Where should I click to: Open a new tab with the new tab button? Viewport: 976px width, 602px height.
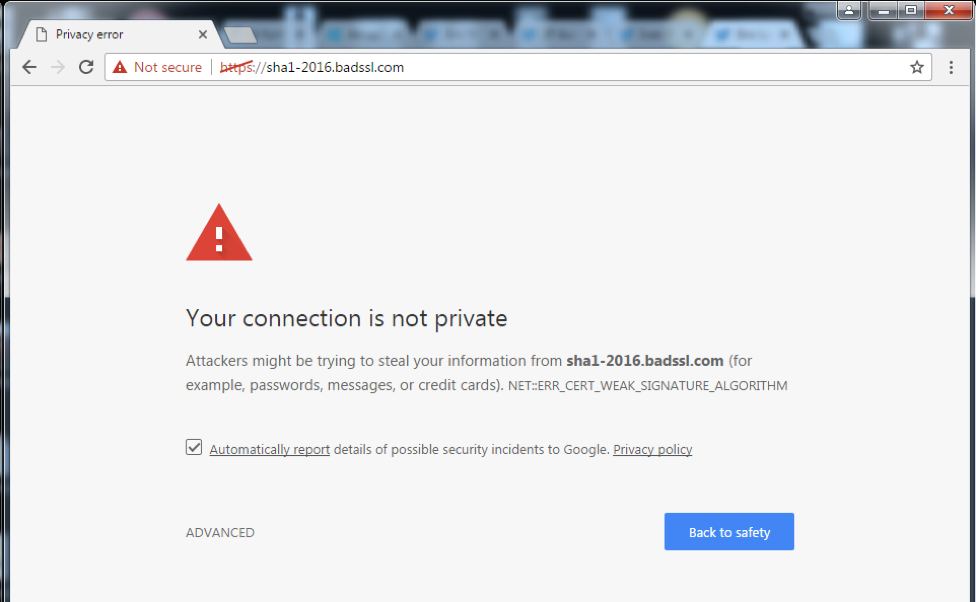[x=240, y=35]
